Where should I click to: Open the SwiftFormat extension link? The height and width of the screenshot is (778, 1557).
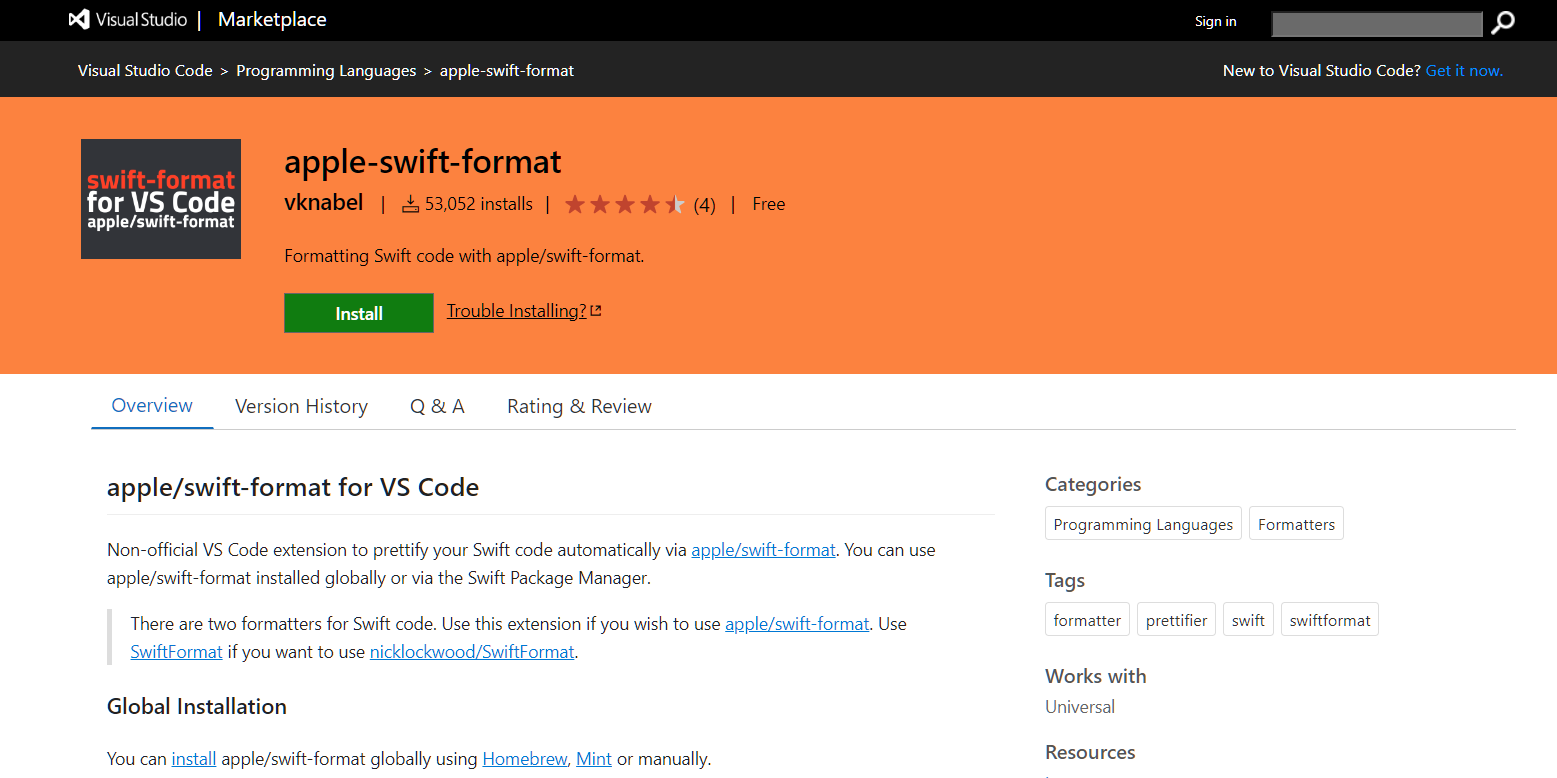[x=176, y=652]
